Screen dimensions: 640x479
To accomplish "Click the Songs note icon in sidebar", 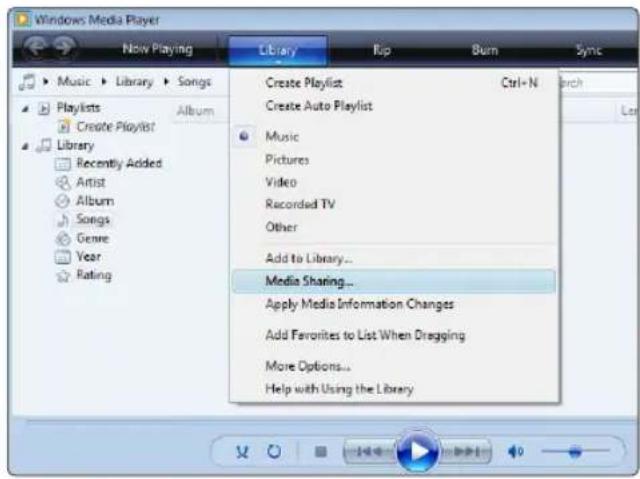I will [x=63, y=220].
